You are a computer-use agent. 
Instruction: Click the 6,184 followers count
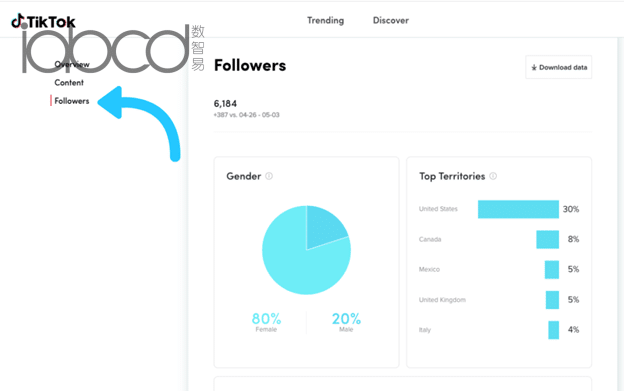225,103
